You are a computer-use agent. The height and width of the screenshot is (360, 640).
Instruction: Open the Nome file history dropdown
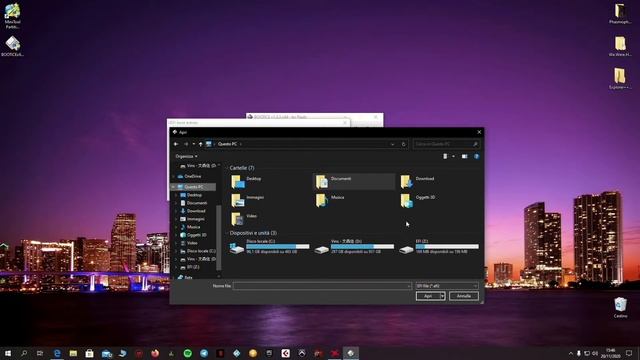click(x=409, y=286)
